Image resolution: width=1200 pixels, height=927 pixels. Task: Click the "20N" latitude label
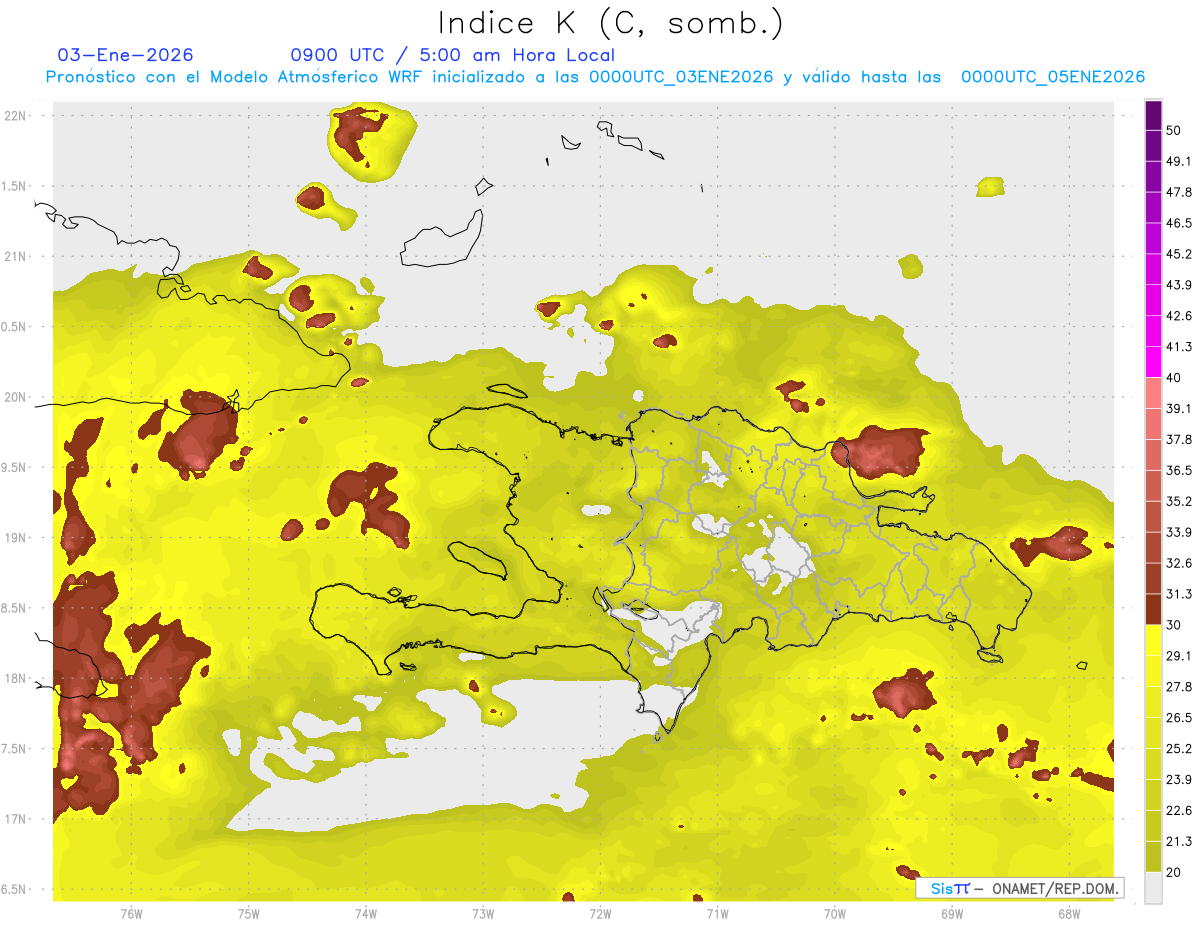[17, 397]
